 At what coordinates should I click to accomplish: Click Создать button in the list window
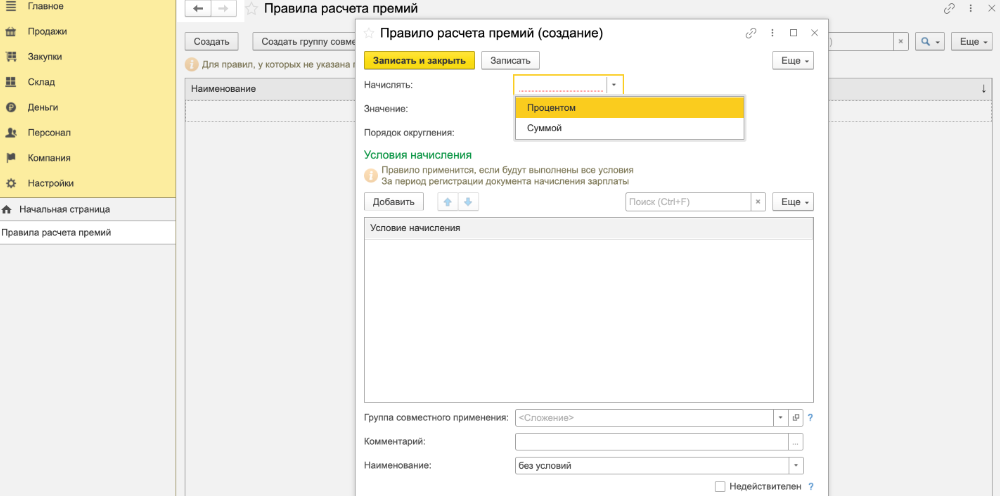click(x=211, y=41)
